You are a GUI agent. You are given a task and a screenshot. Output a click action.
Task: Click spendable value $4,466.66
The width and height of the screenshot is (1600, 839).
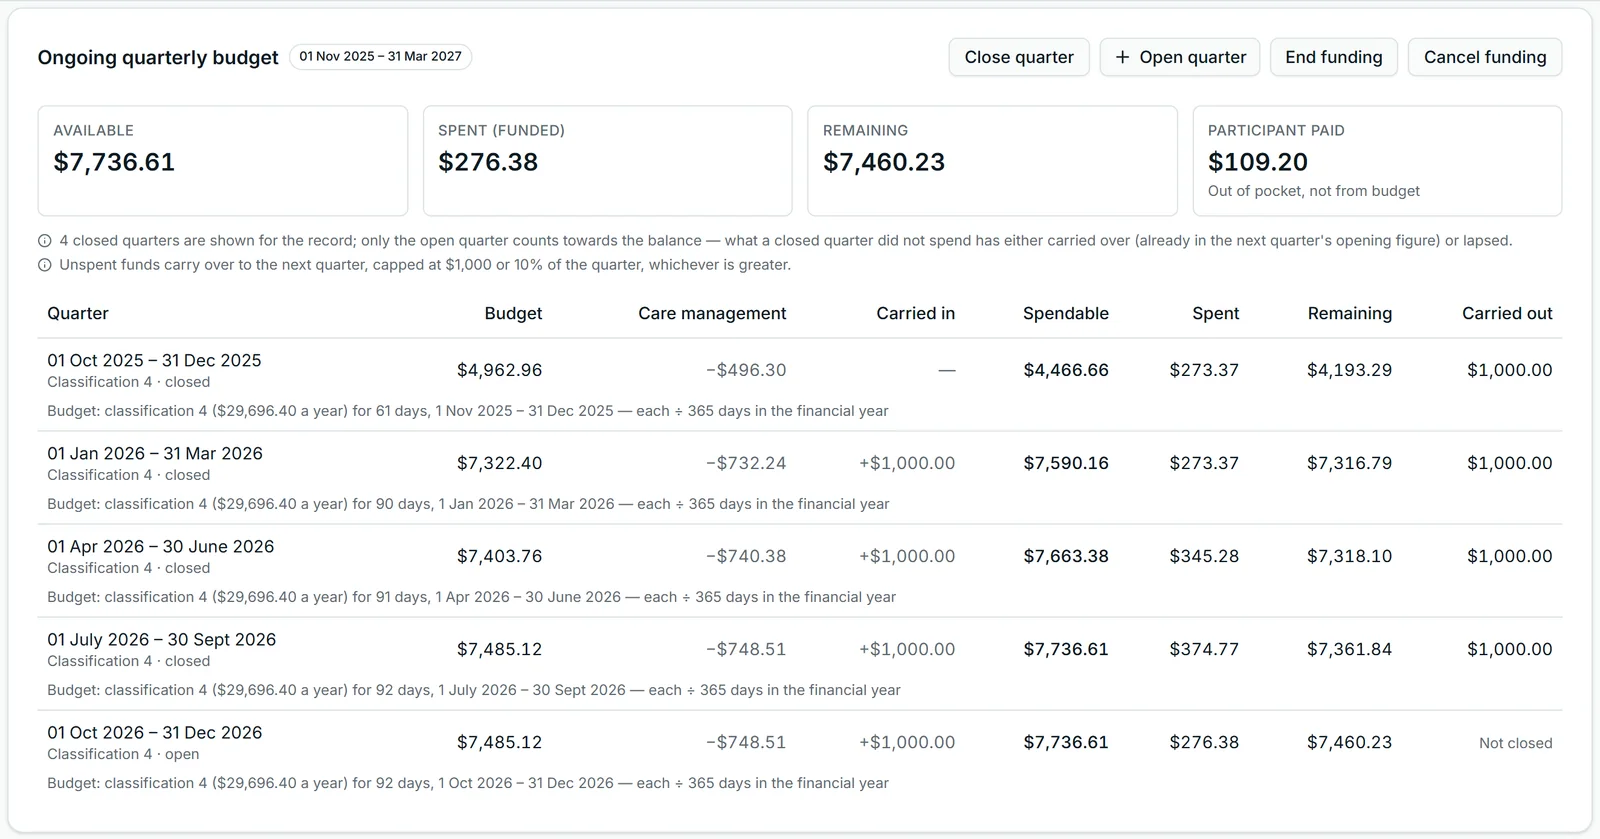click(x=1066, y=370)
